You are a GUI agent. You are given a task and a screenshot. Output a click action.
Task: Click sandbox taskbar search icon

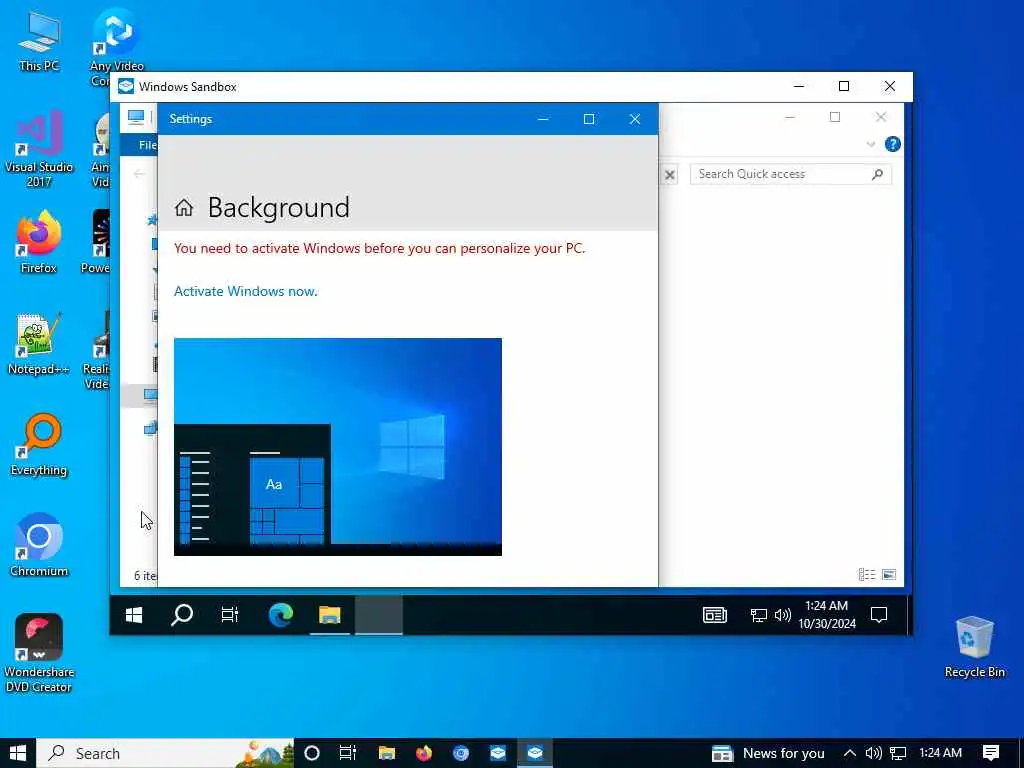point(182,615)
